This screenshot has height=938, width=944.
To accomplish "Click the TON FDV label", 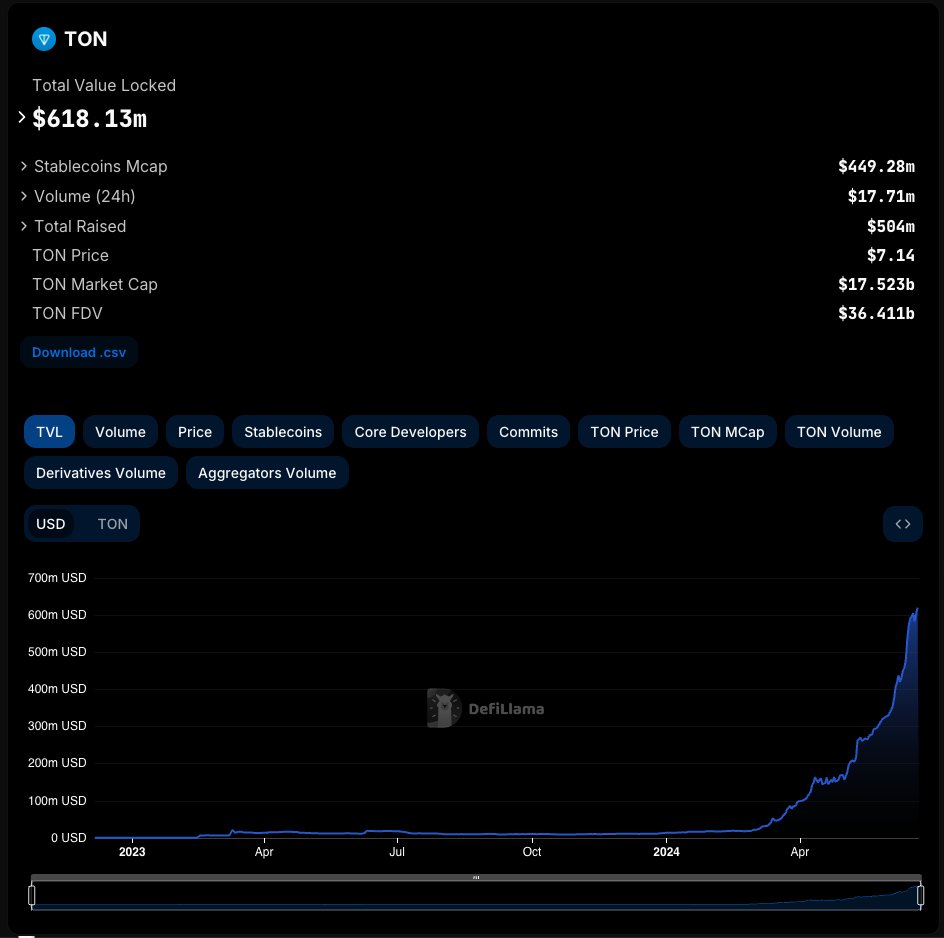I will 67,313.
